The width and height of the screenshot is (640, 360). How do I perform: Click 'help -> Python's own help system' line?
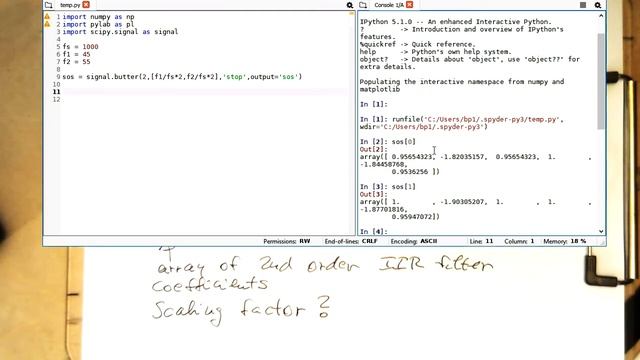tap(436, 52)
